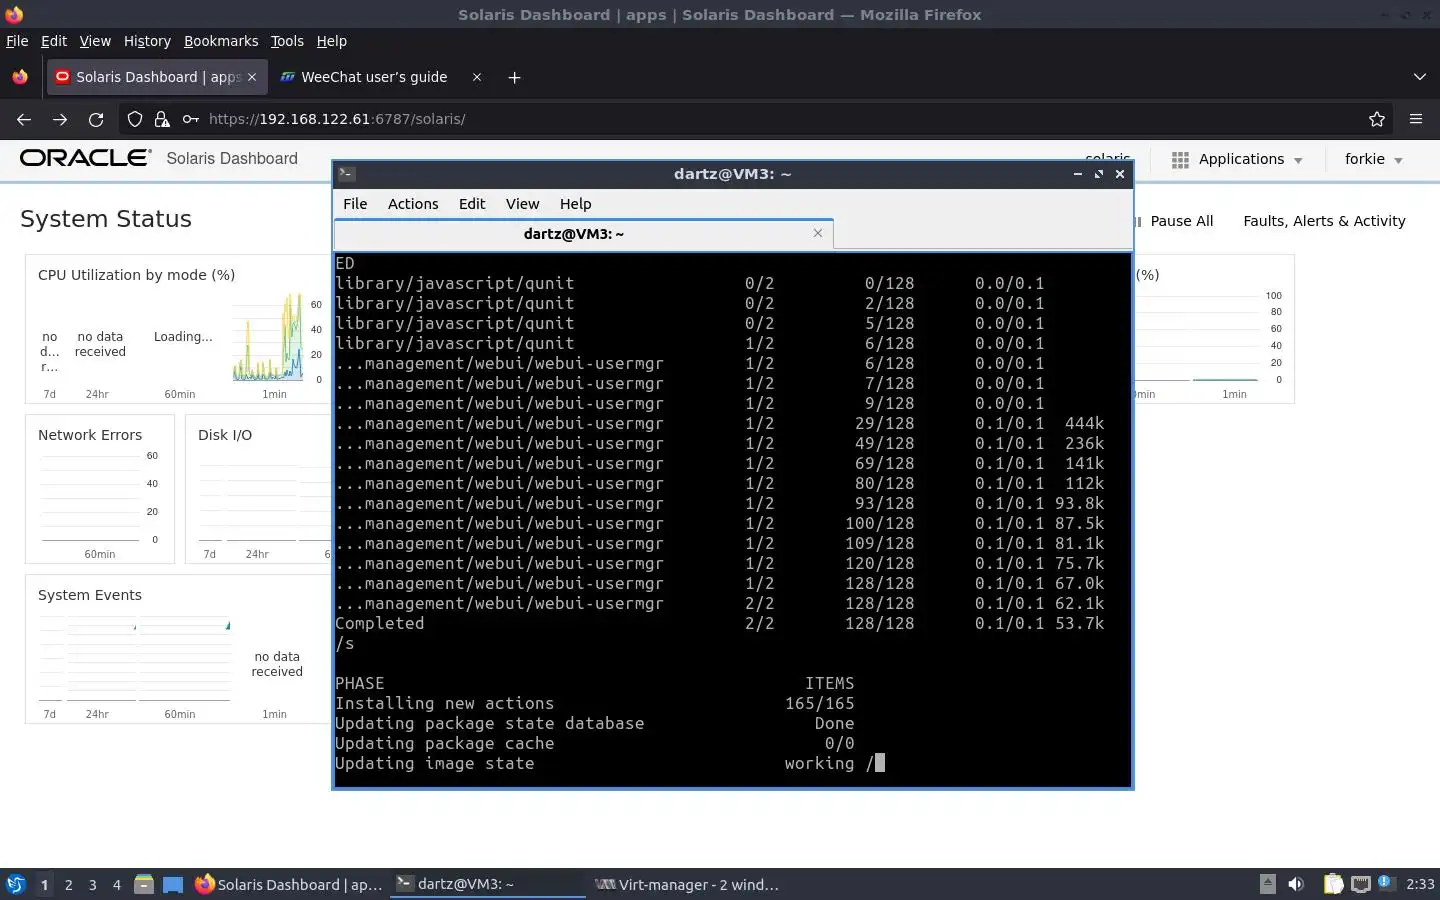
Task: Open terminal Help menu
Action: pyautogui.click(x=575, y=204)
